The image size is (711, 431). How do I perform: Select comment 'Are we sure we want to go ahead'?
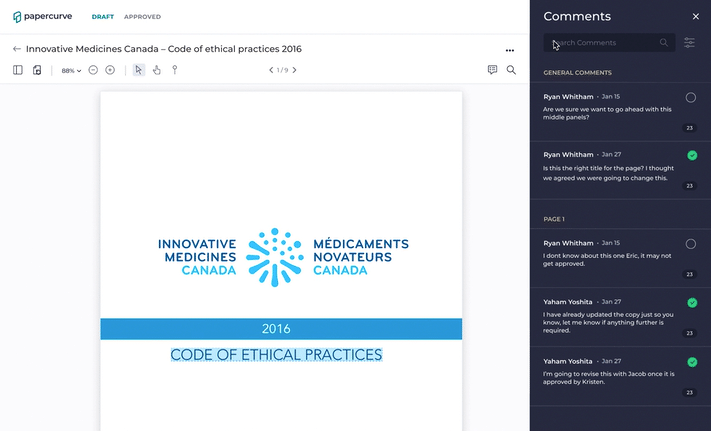tap(607, 113)
